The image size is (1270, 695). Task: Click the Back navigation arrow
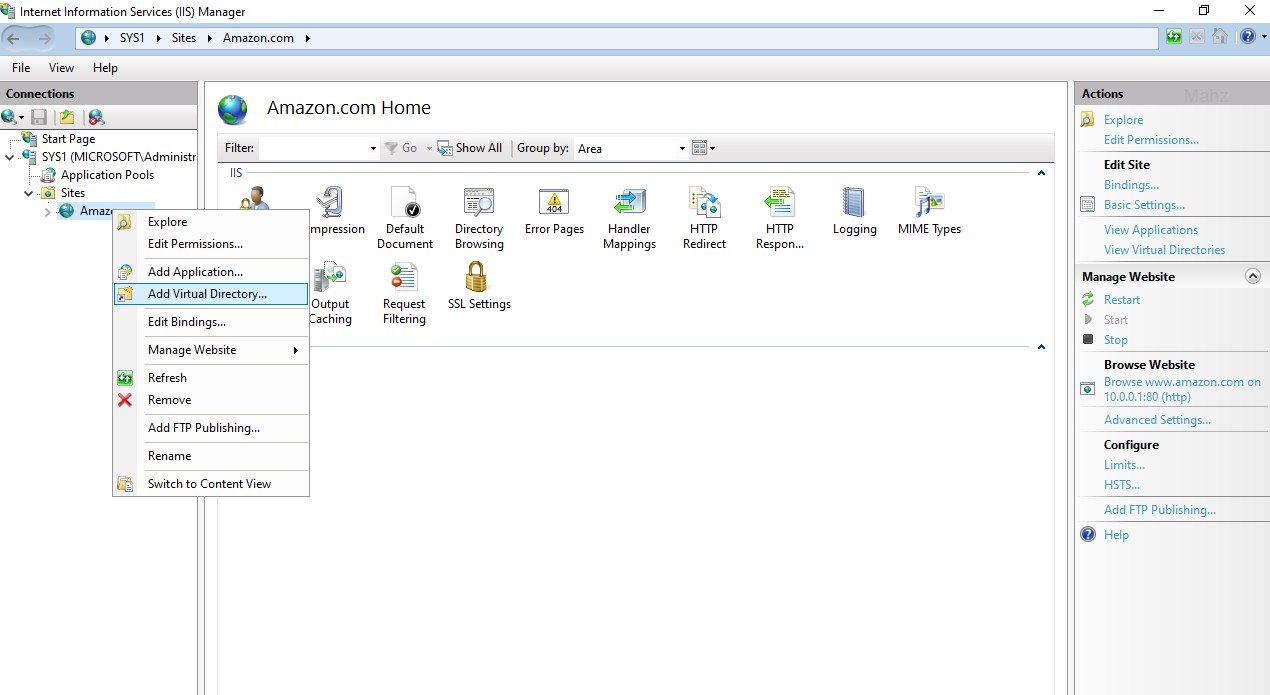[x=14, y=38]
